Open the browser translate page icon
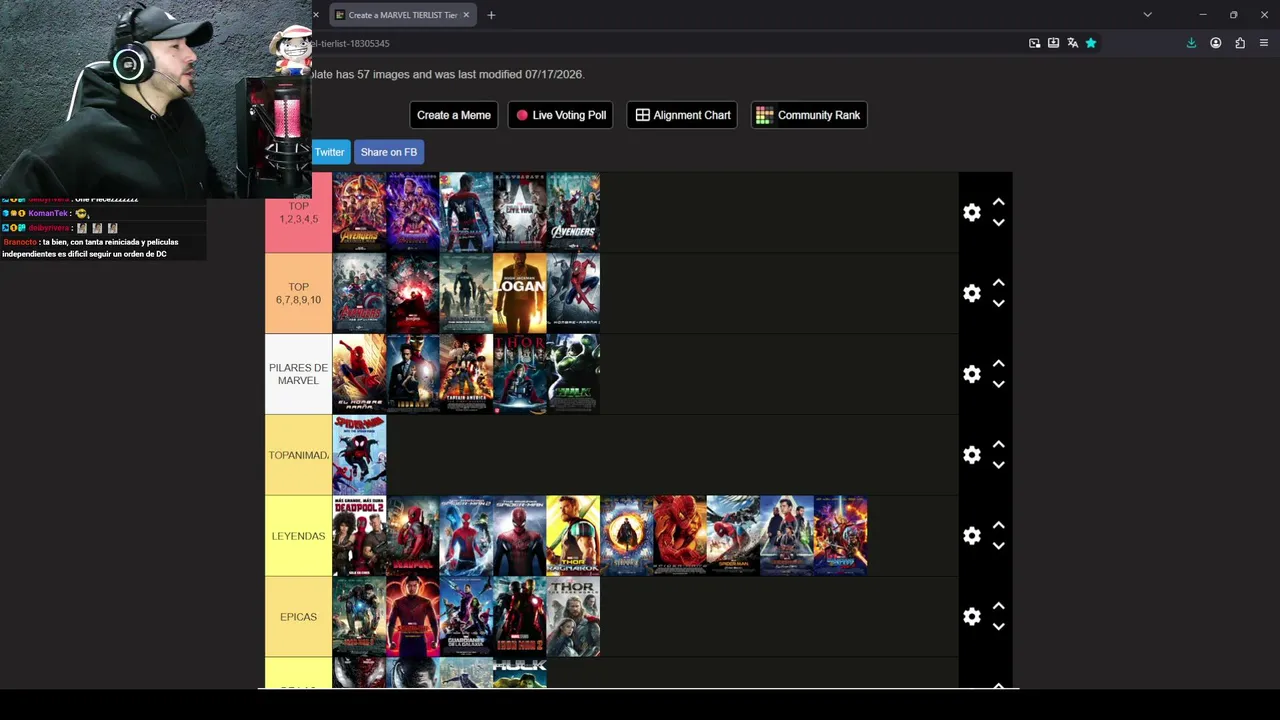Screen dimensions: 1280x720 1072,43
